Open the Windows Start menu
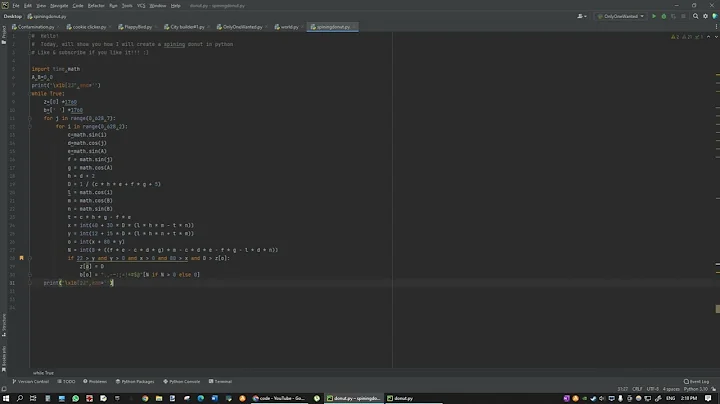This screenshot has width=720, height=404. coord(6,398)
